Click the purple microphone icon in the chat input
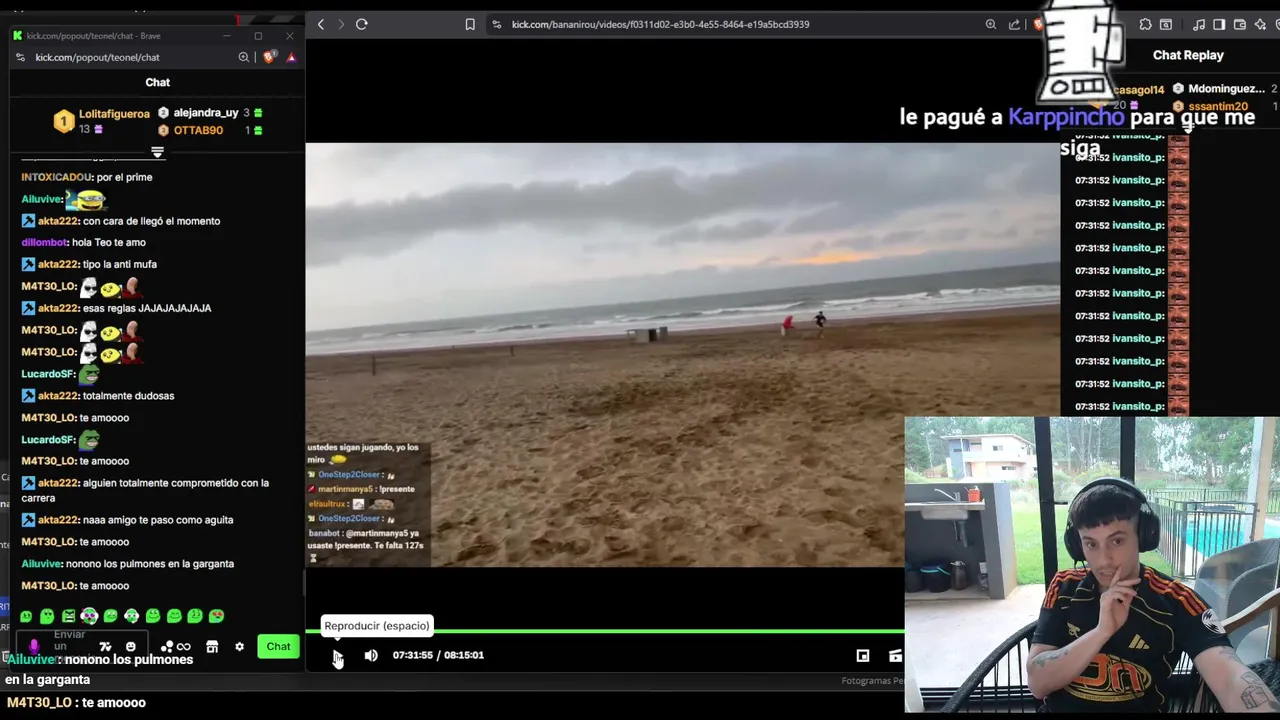Screen dimensions: 1280x720 34,647
